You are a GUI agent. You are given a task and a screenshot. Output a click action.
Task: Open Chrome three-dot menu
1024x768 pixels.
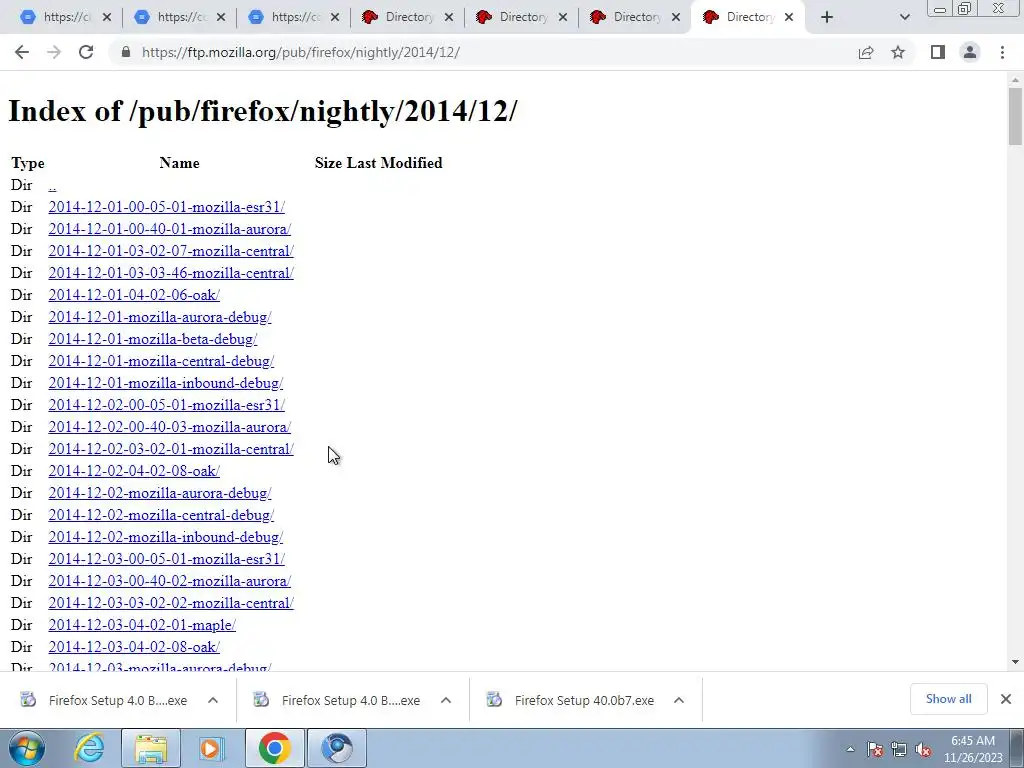click(x=1002, y=52)
